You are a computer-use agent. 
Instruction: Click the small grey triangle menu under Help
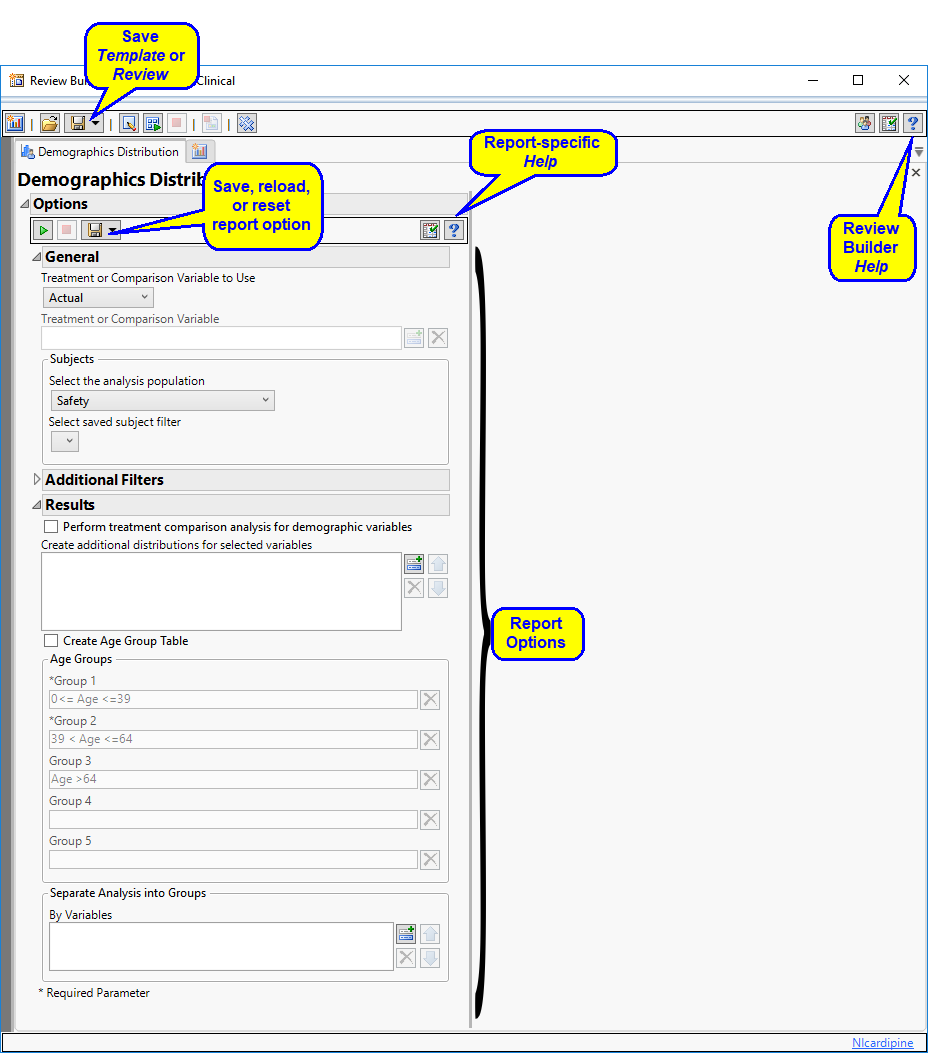[919, 152]
